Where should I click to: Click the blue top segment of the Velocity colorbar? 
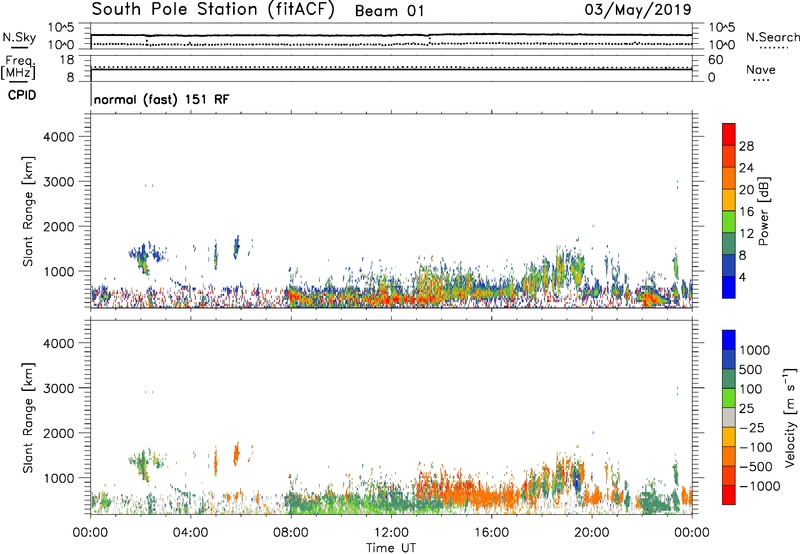coord(729,340)
